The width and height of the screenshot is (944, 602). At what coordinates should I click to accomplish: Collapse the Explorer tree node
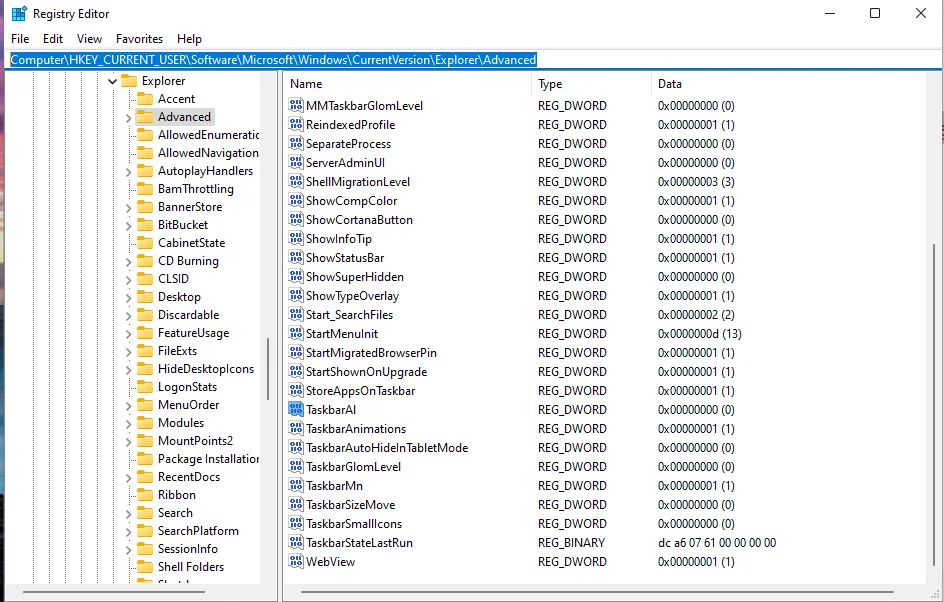tap(113, 81)
